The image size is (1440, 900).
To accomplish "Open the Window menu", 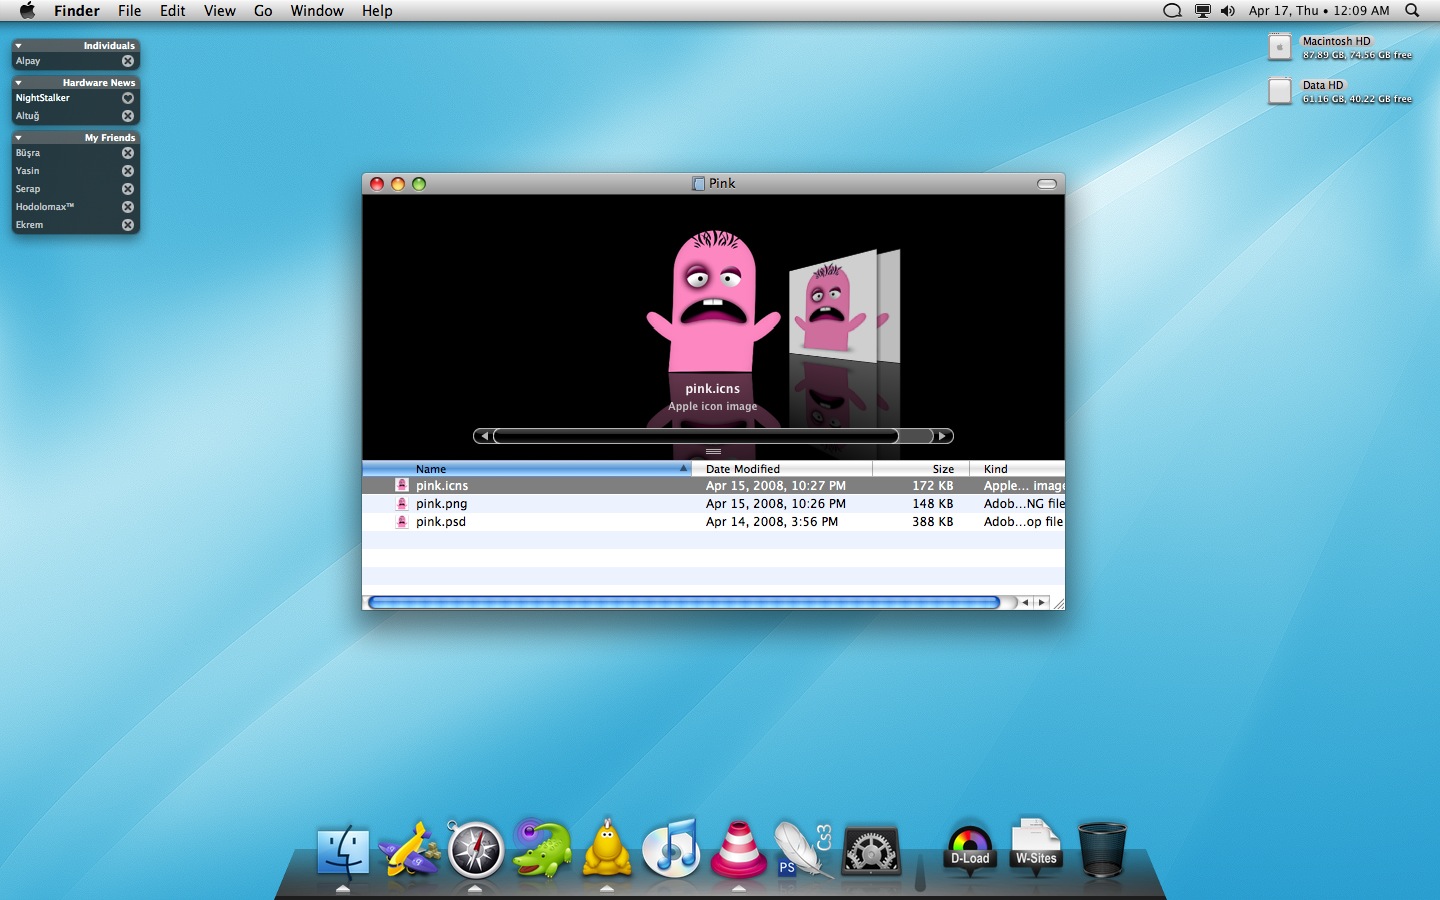I will (x=317, y=11).
